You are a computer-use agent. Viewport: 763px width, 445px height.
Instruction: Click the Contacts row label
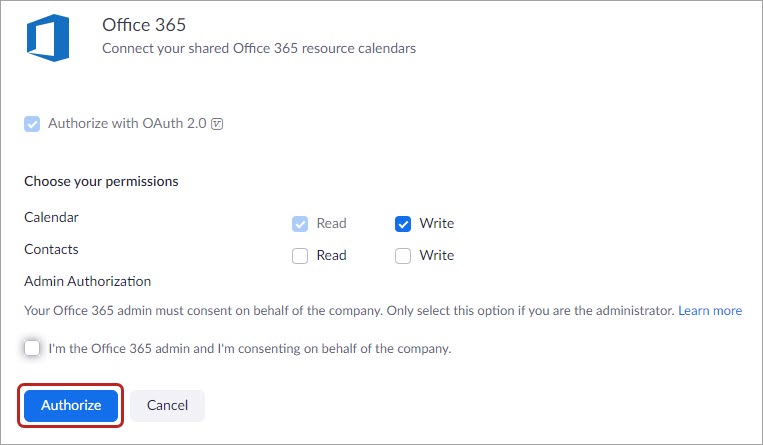(x=51, y=249)
